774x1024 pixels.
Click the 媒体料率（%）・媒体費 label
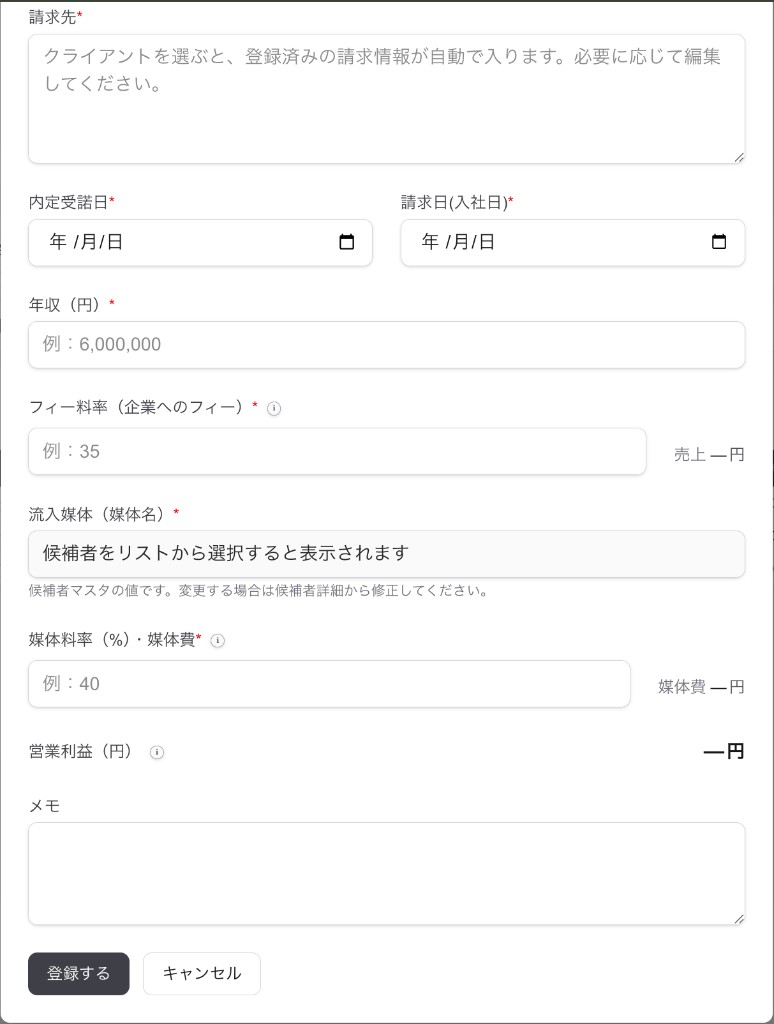115,639
